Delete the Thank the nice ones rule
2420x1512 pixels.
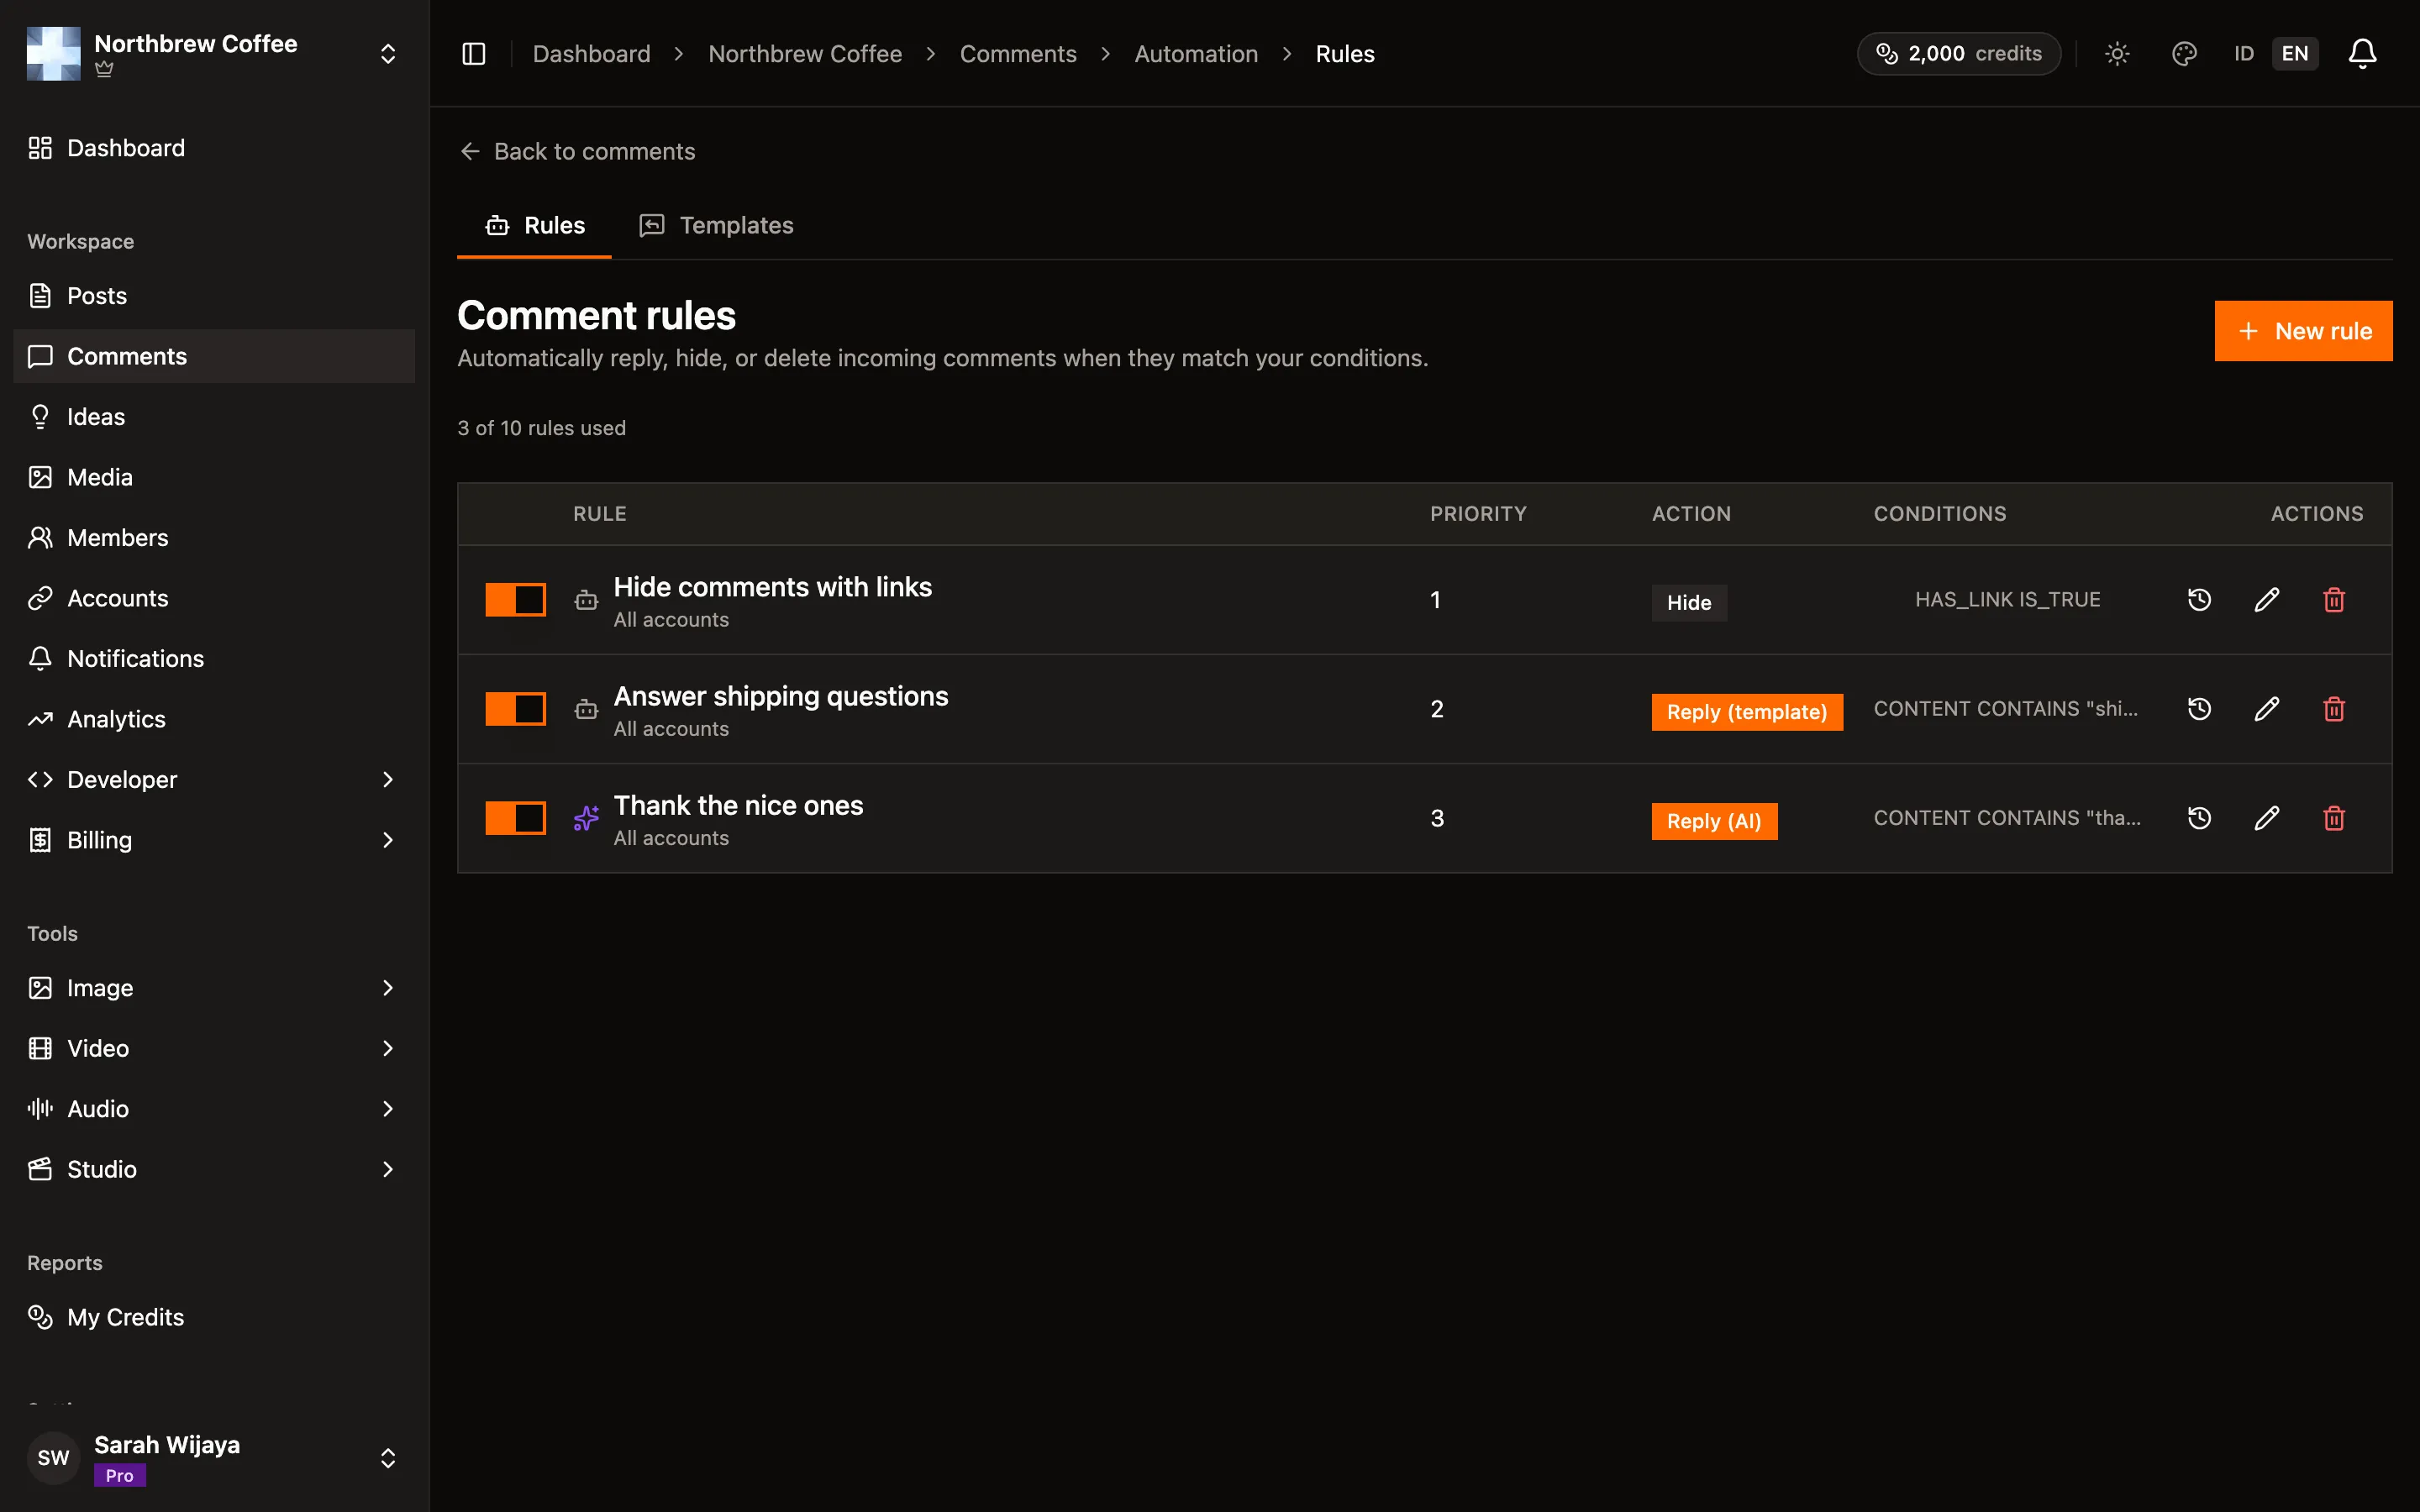click(x=2334, y=818)
